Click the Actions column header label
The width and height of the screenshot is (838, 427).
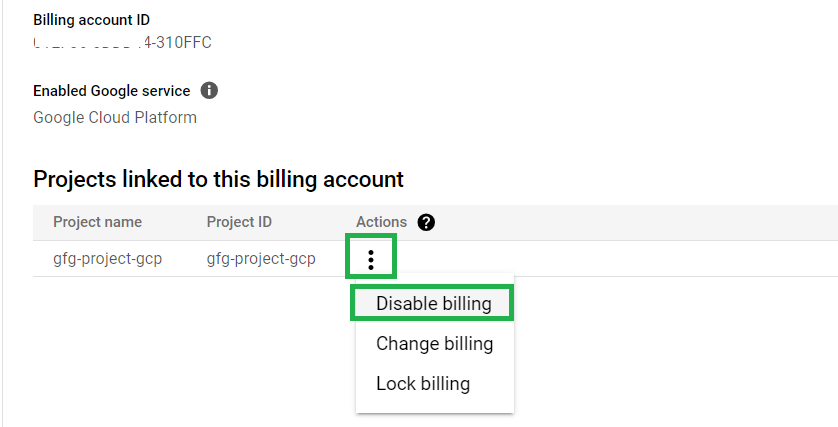tap(381, 222)
